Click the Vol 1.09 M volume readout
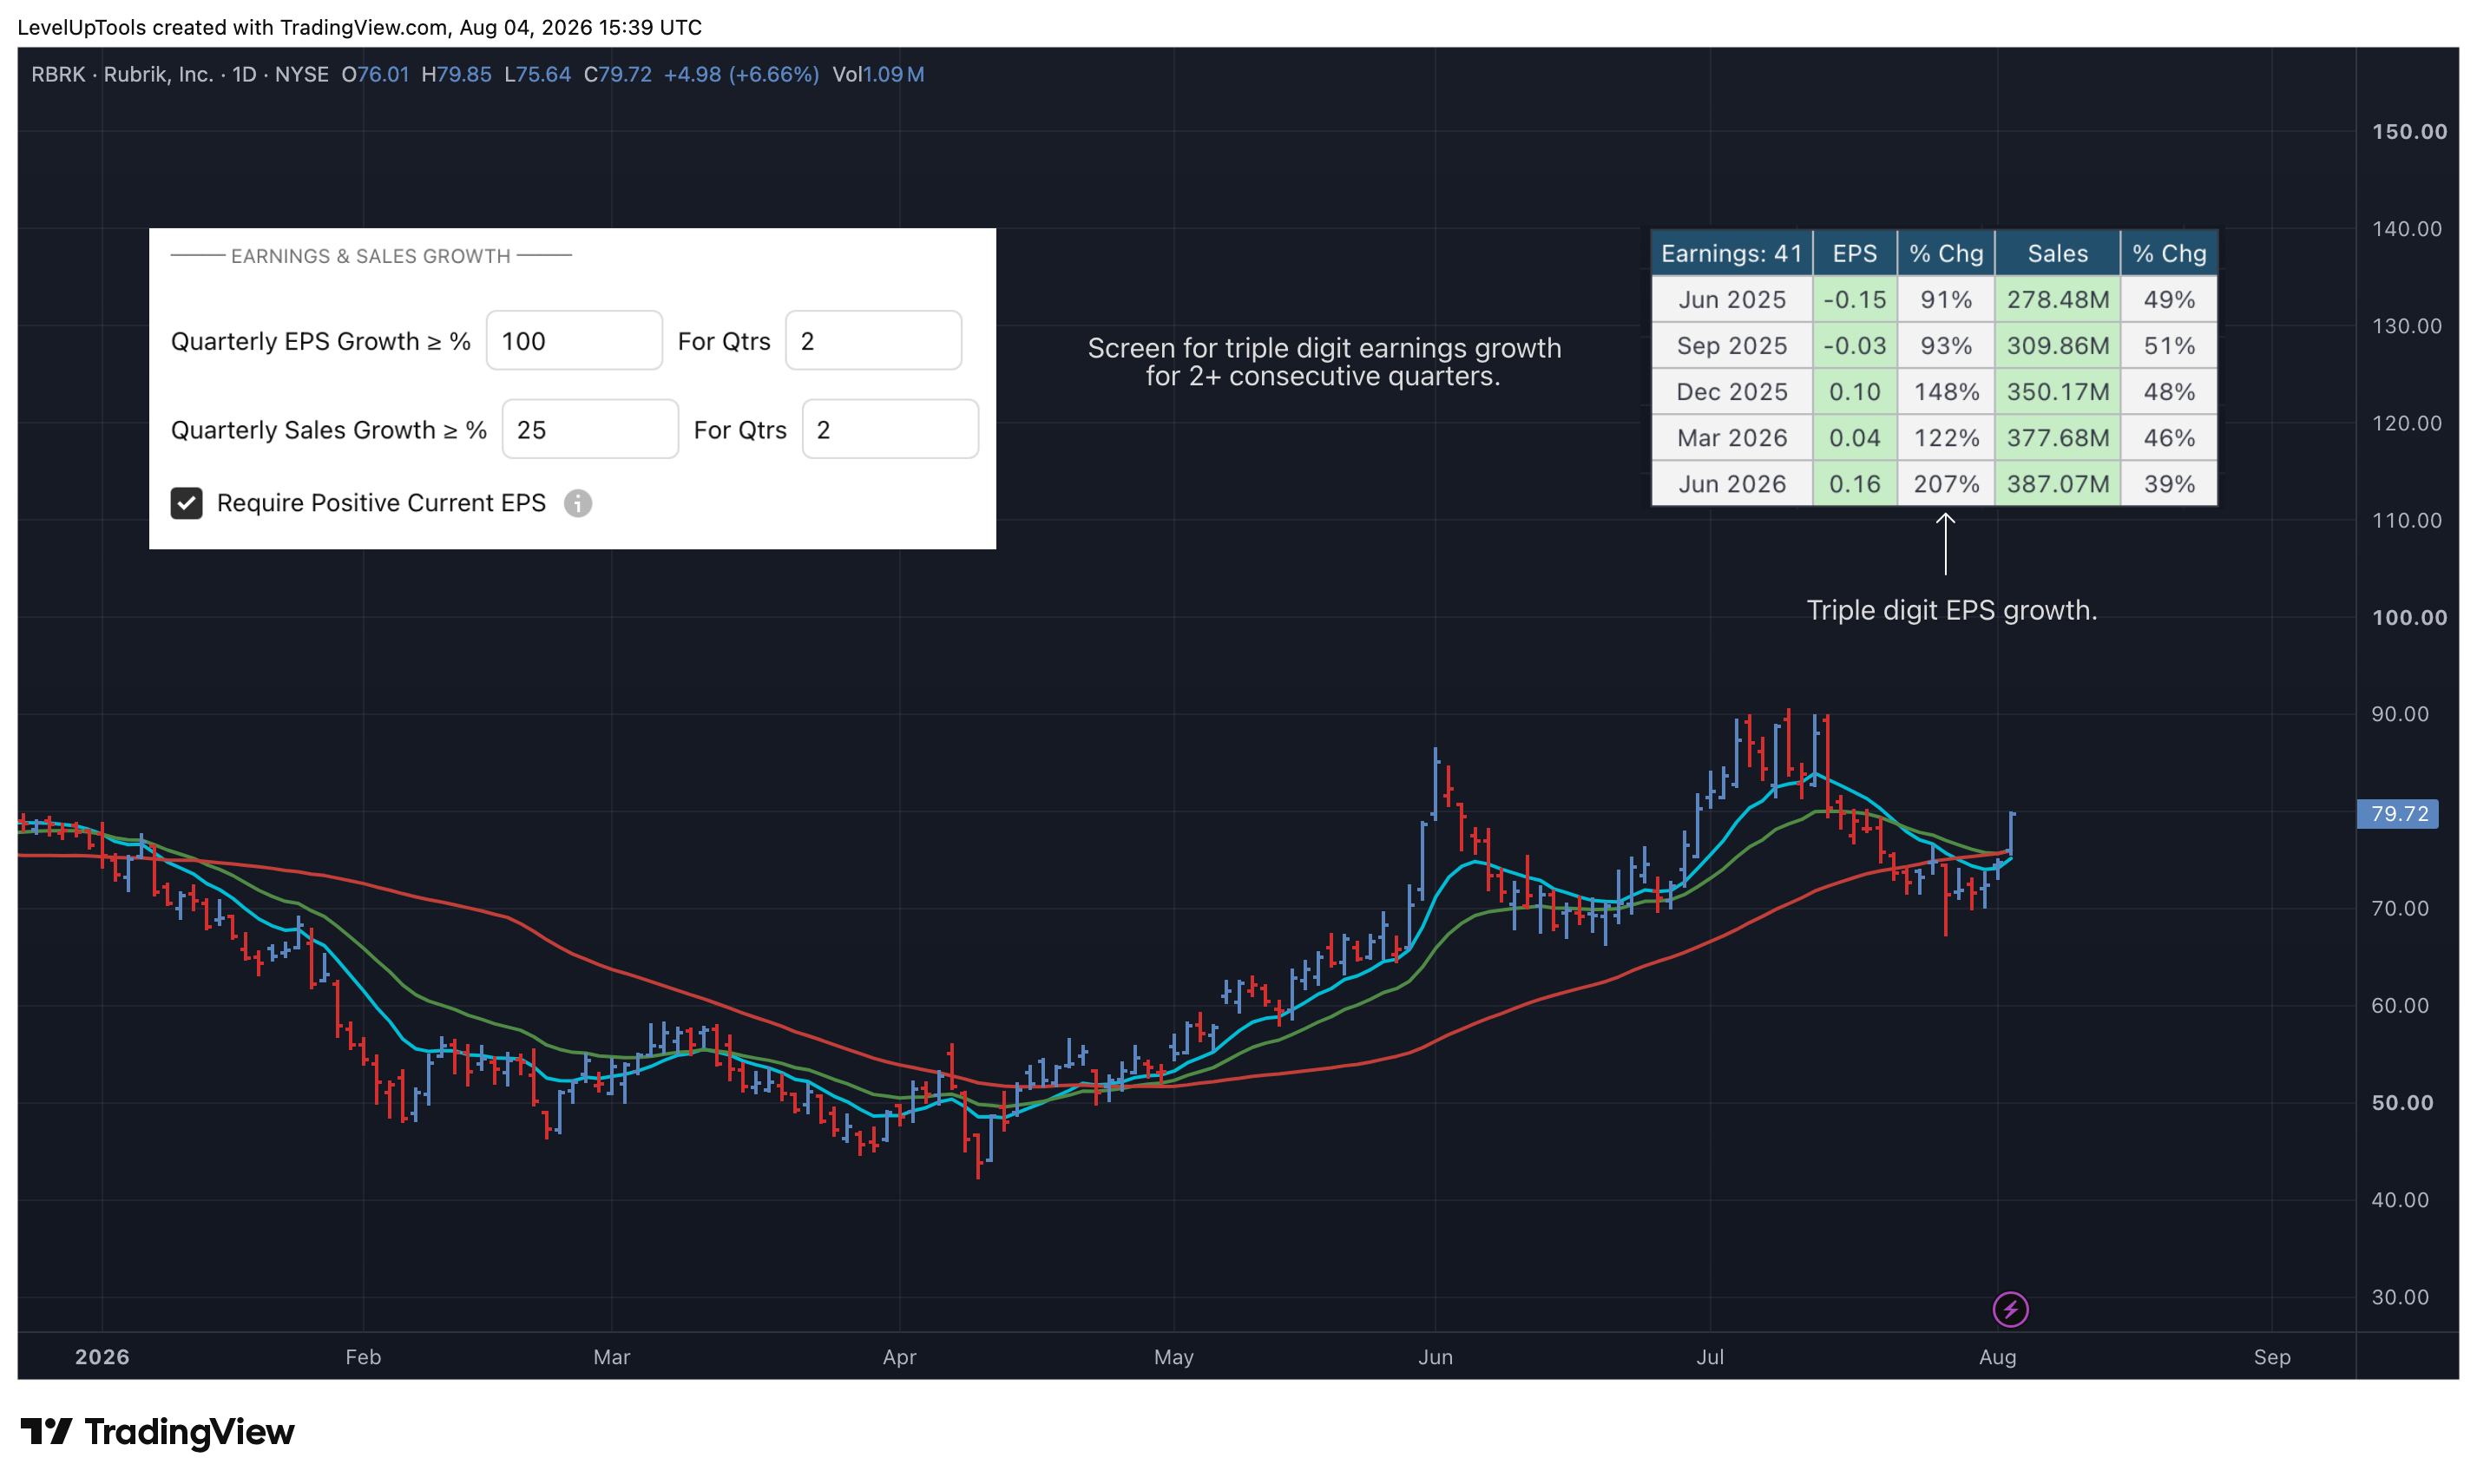Image resolution: width=2477 pixels, height=1484 pixels. [x=878, y=75]
